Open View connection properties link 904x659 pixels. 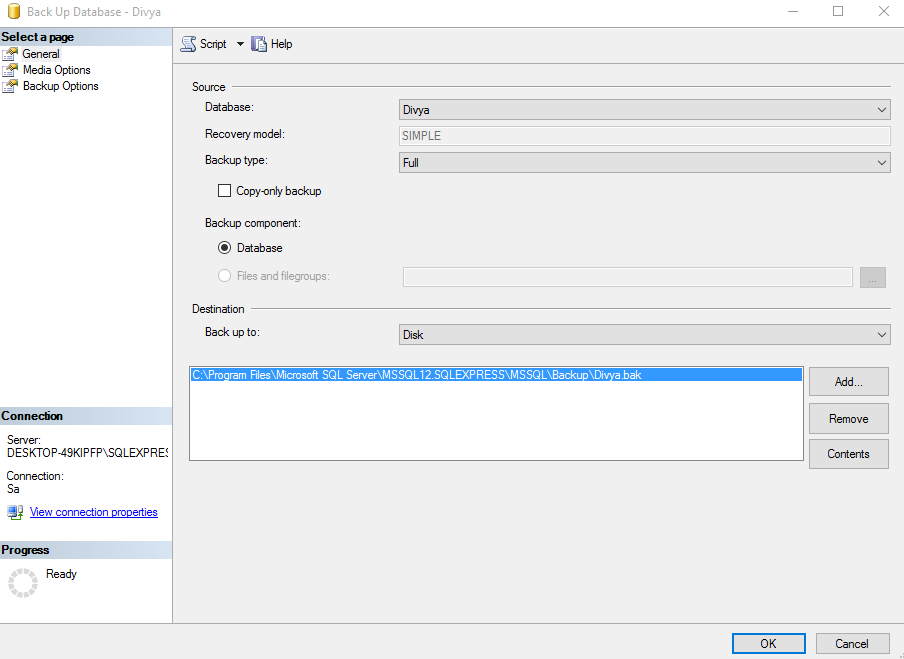[x=93, y=512]
